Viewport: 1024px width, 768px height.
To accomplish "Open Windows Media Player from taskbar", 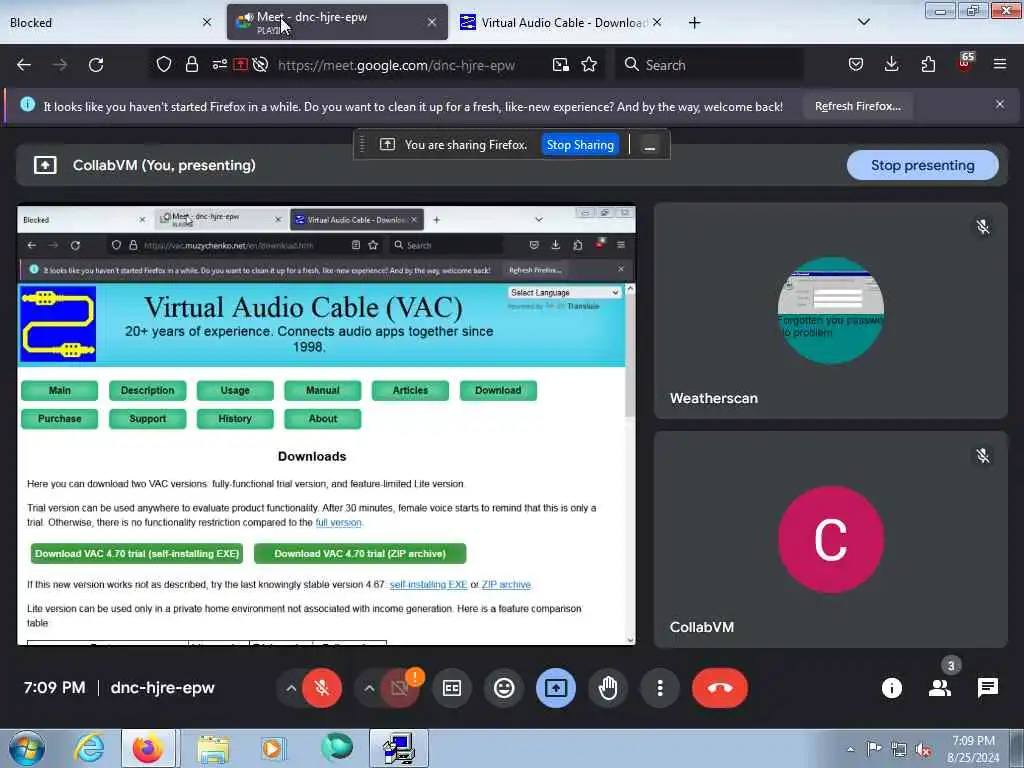I will (273, 748).
